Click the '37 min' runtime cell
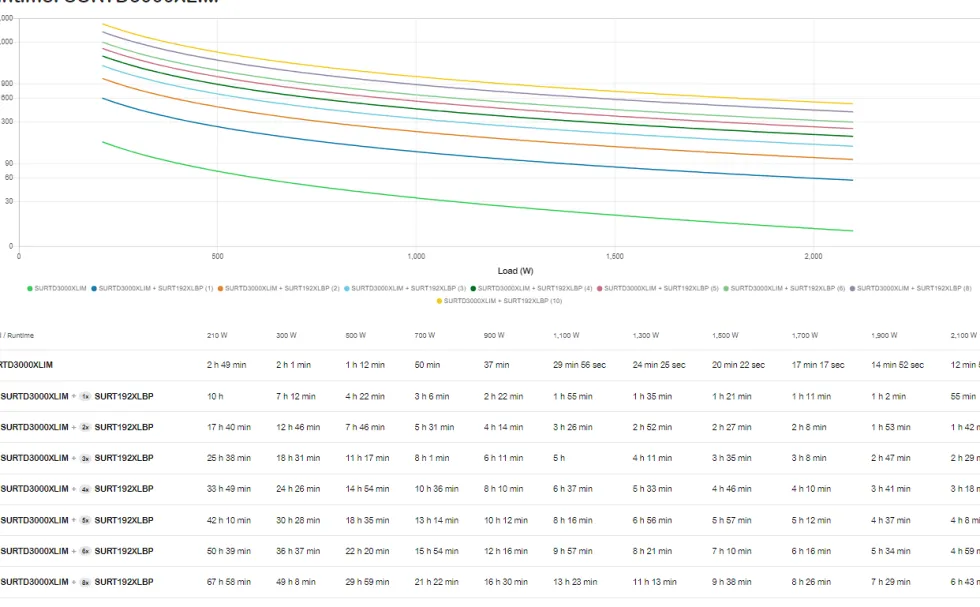The image size is (980, 607). [x=496, y=365]
